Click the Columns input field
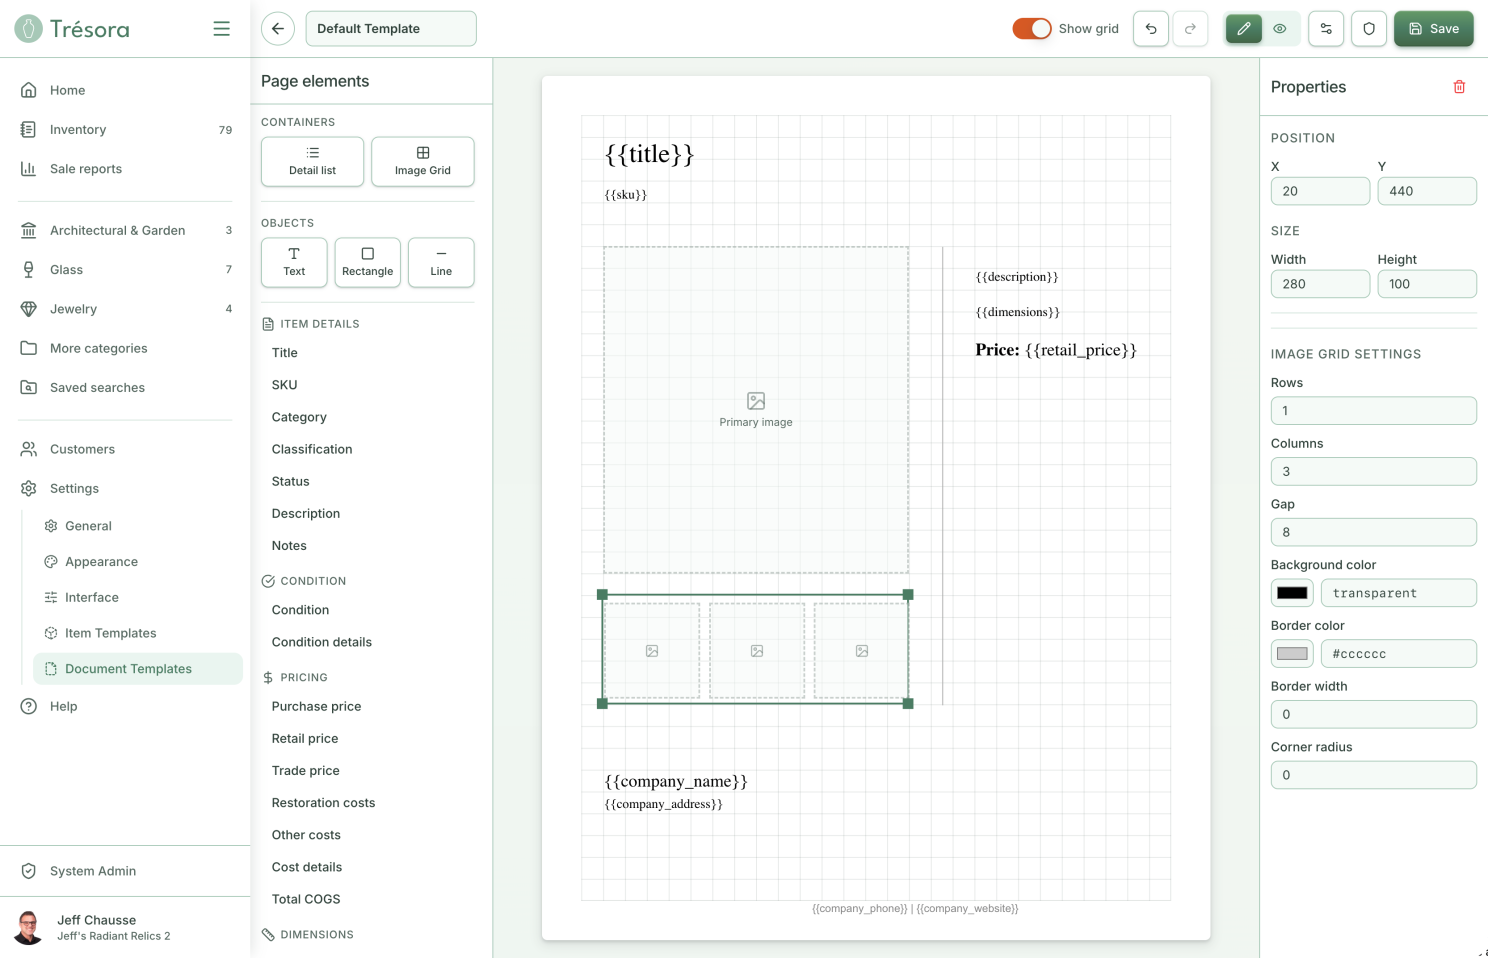The width and height of the screenshot is (1488, 958). click(1374, 471)
